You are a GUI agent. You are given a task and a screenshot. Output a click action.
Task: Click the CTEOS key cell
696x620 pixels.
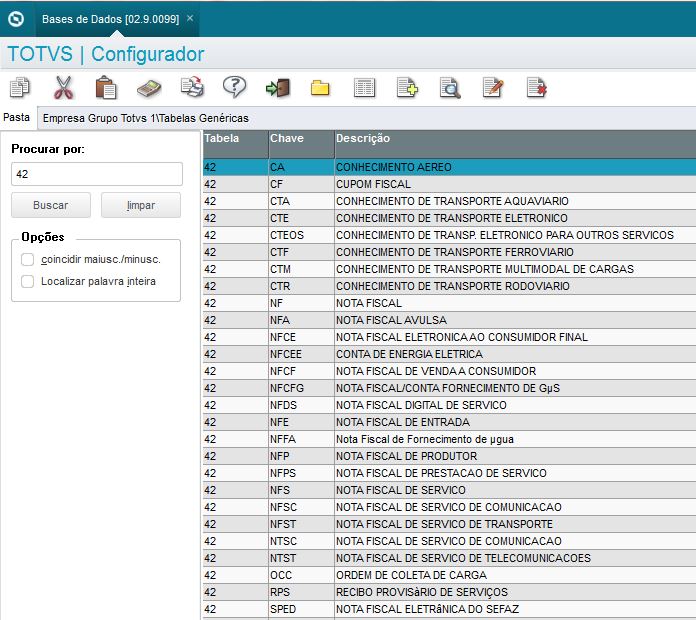click(301, 235)
